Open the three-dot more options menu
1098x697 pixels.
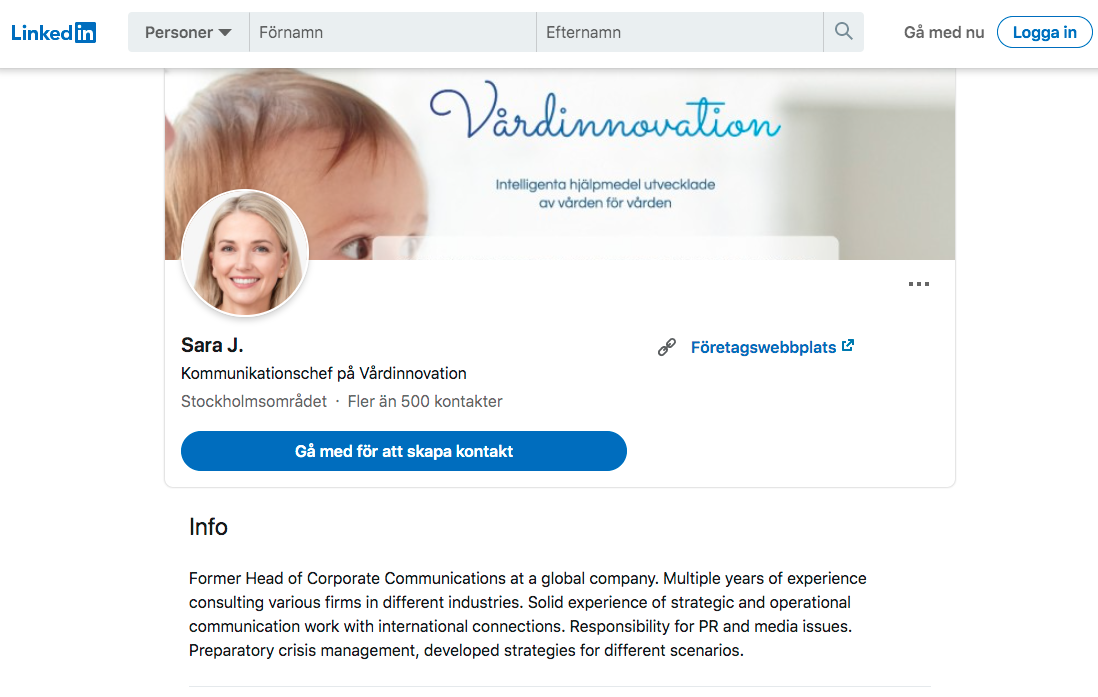click(918, 284)
